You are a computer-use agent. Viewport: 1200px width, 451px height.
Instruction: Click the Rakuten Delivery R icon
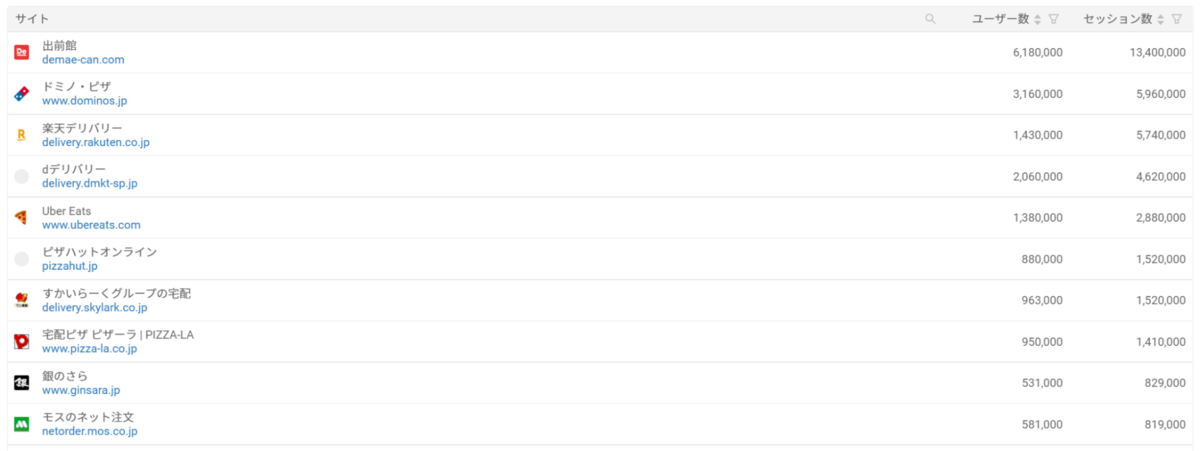[x=22, y=135]
